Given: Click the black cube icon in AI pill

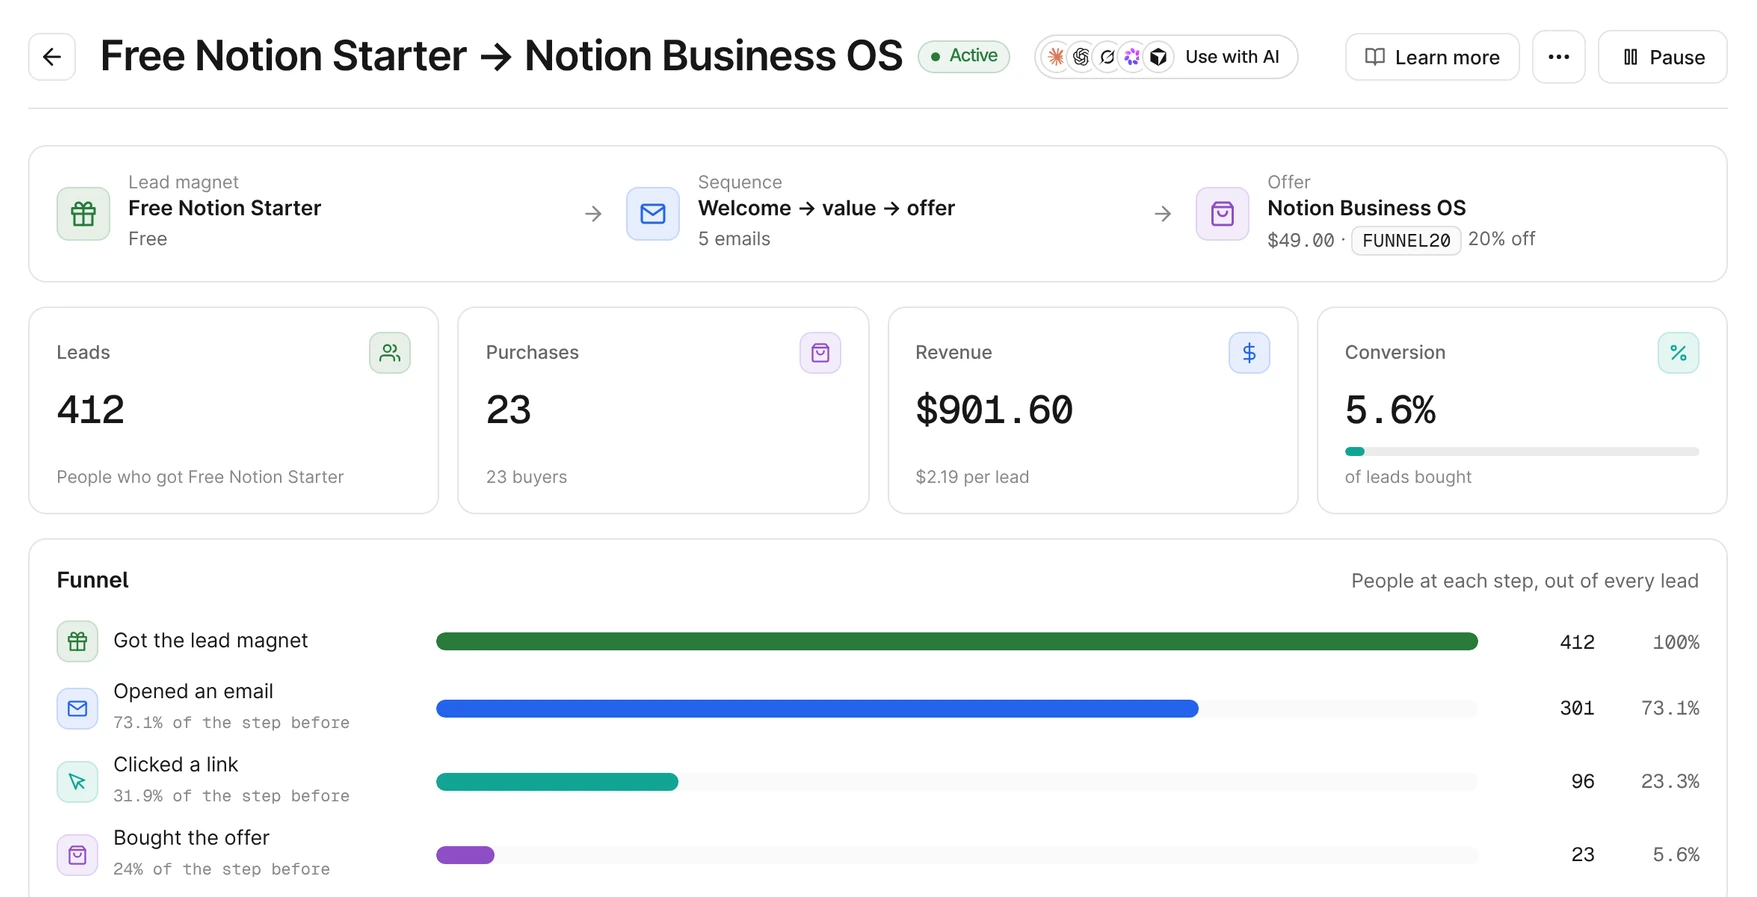Looking at the screenshot, I should pyautogui.click(x=1158, y=57).
